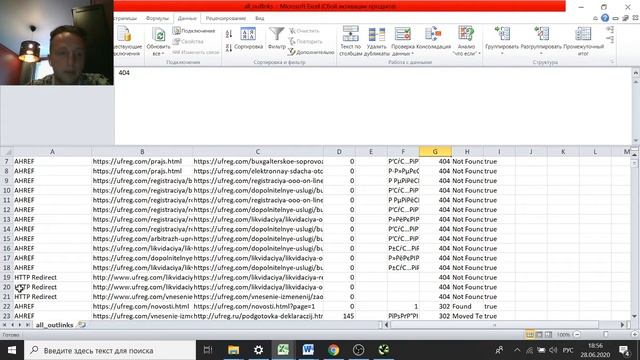Click the Windows taskbar search box
The width and height of the screenshot is (640, 360).
[110, 350]
